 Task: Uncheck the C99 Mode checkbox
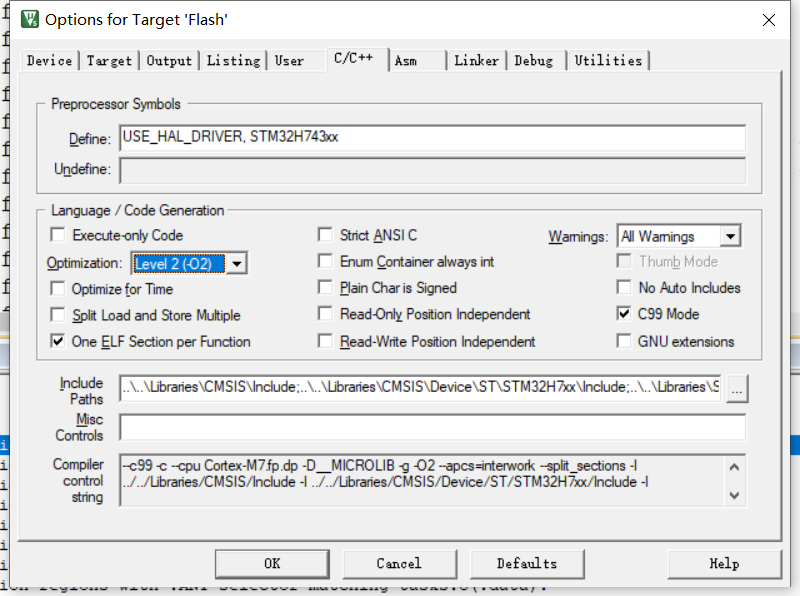623,313
